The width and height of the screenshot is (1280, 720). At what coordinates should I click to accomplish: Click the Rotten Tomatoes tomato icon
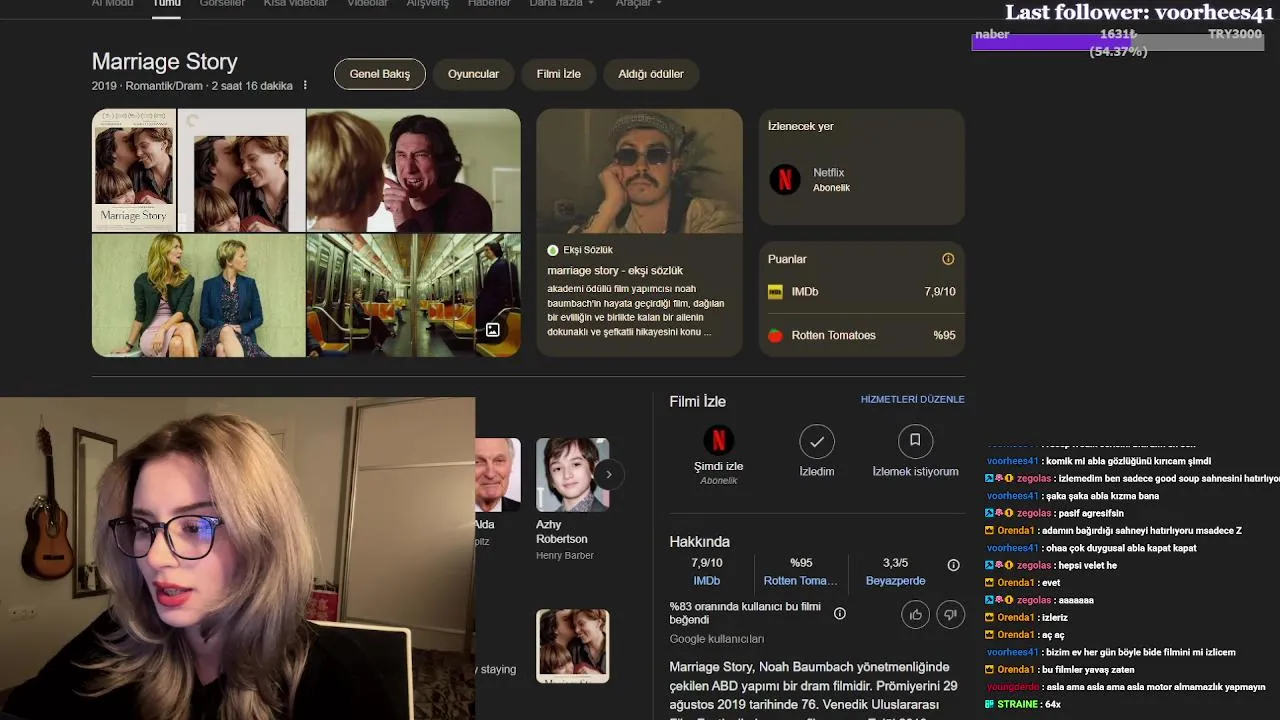pos(775,336)
